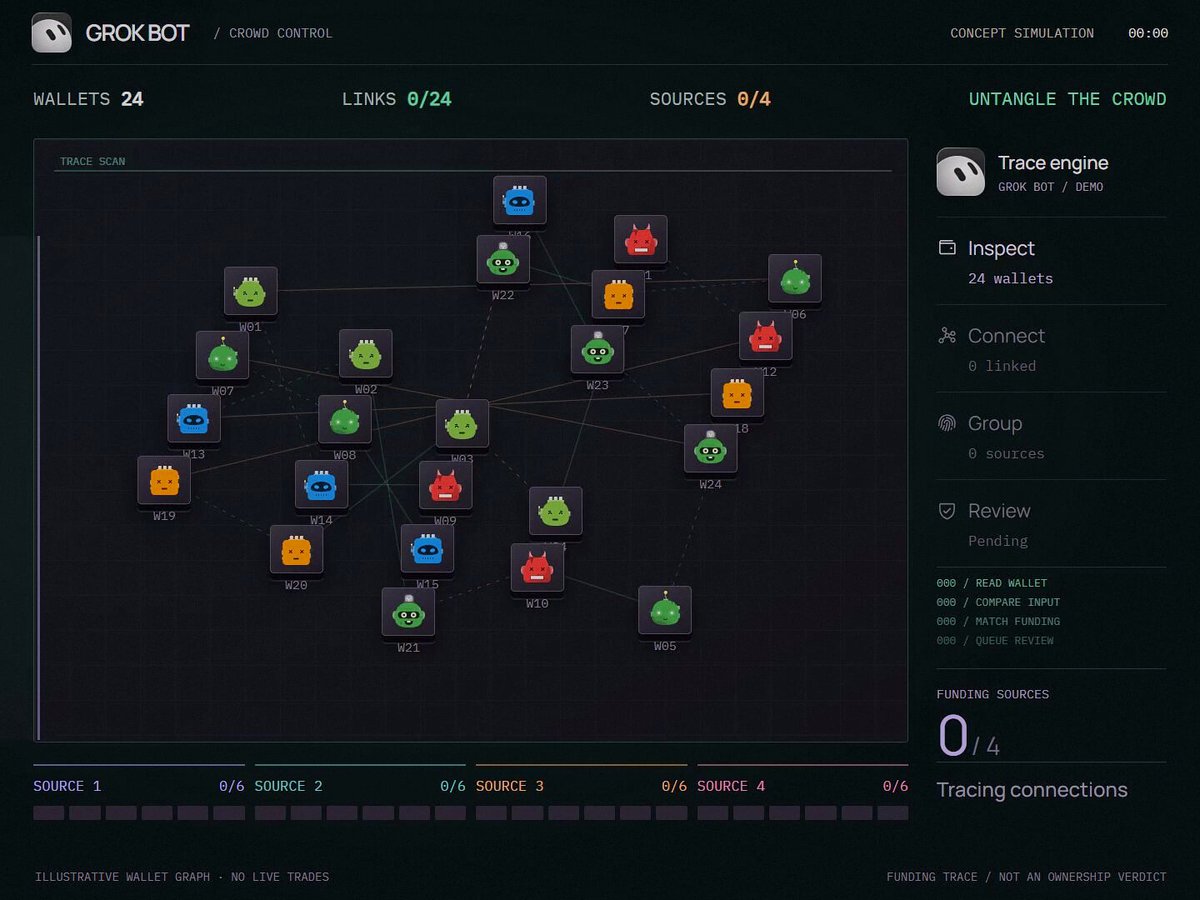This screenshot has height=900, width=1200.
Task: Click the FUNDING SOURCES heading
Action: click(993, 694)
